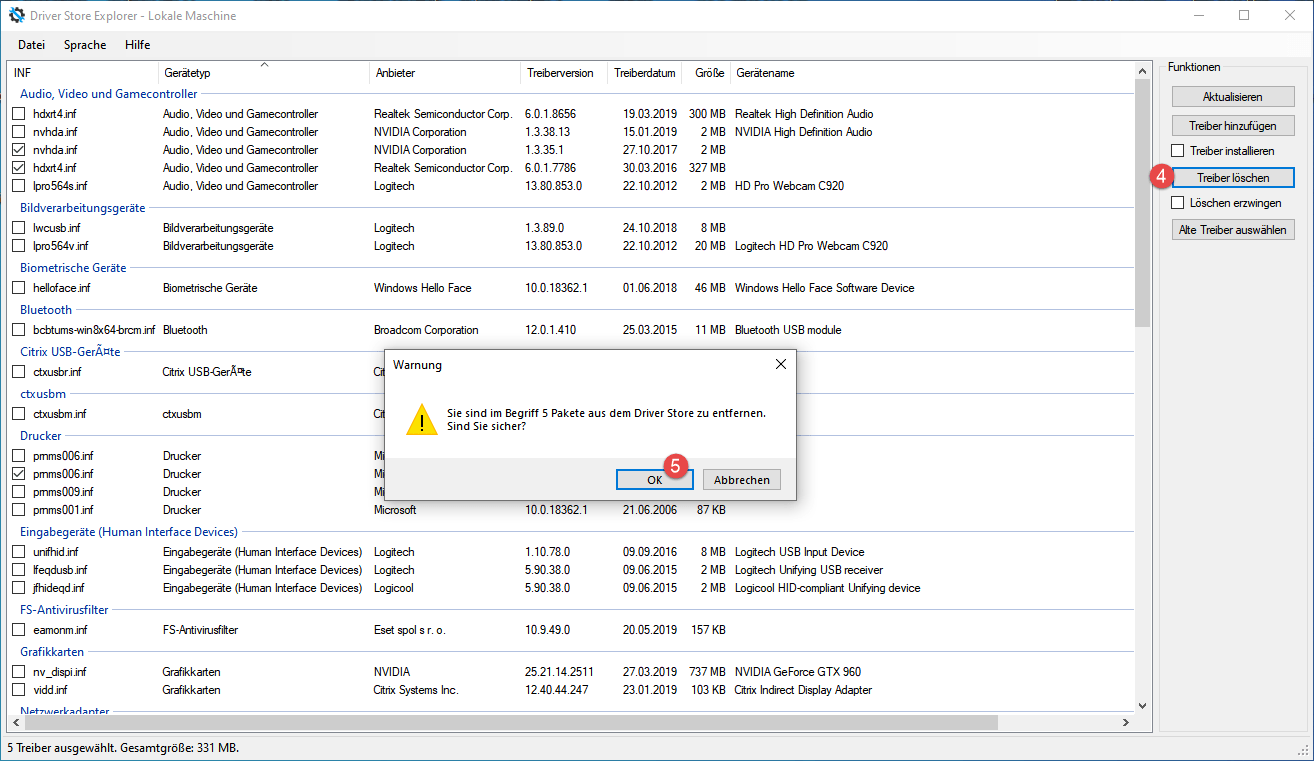Open the Datei menu
The height and width of the screenshot is (761, 1314).
click(31, 45)
